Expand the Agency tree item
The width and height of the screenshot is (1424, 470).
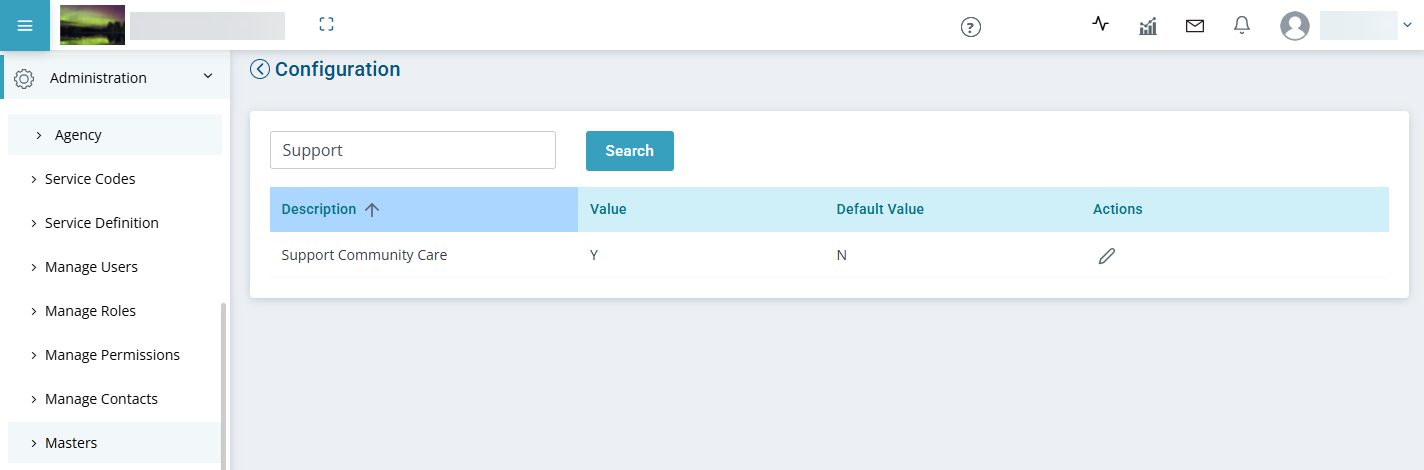(38, 135)
